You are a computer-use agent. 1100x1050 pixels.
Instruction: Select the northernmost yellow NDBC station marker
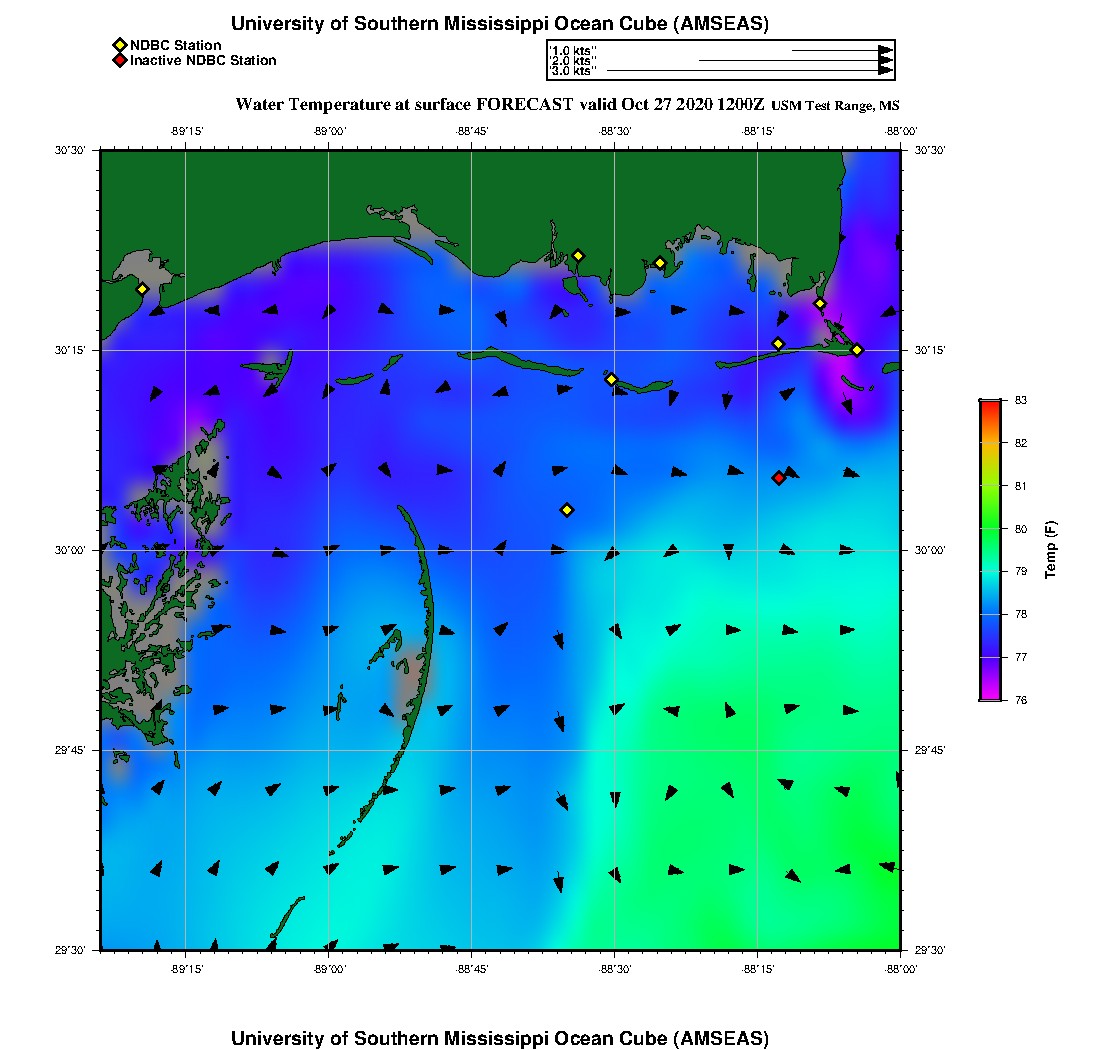point(578,255)
